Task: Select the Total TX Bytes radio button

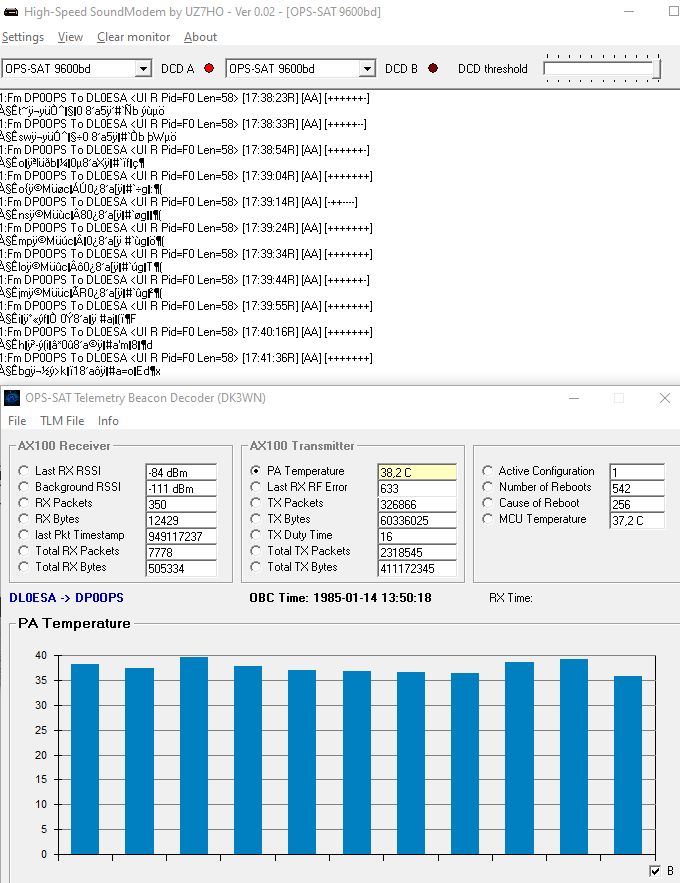Action: pyautogui.click(x=256, y=567)
